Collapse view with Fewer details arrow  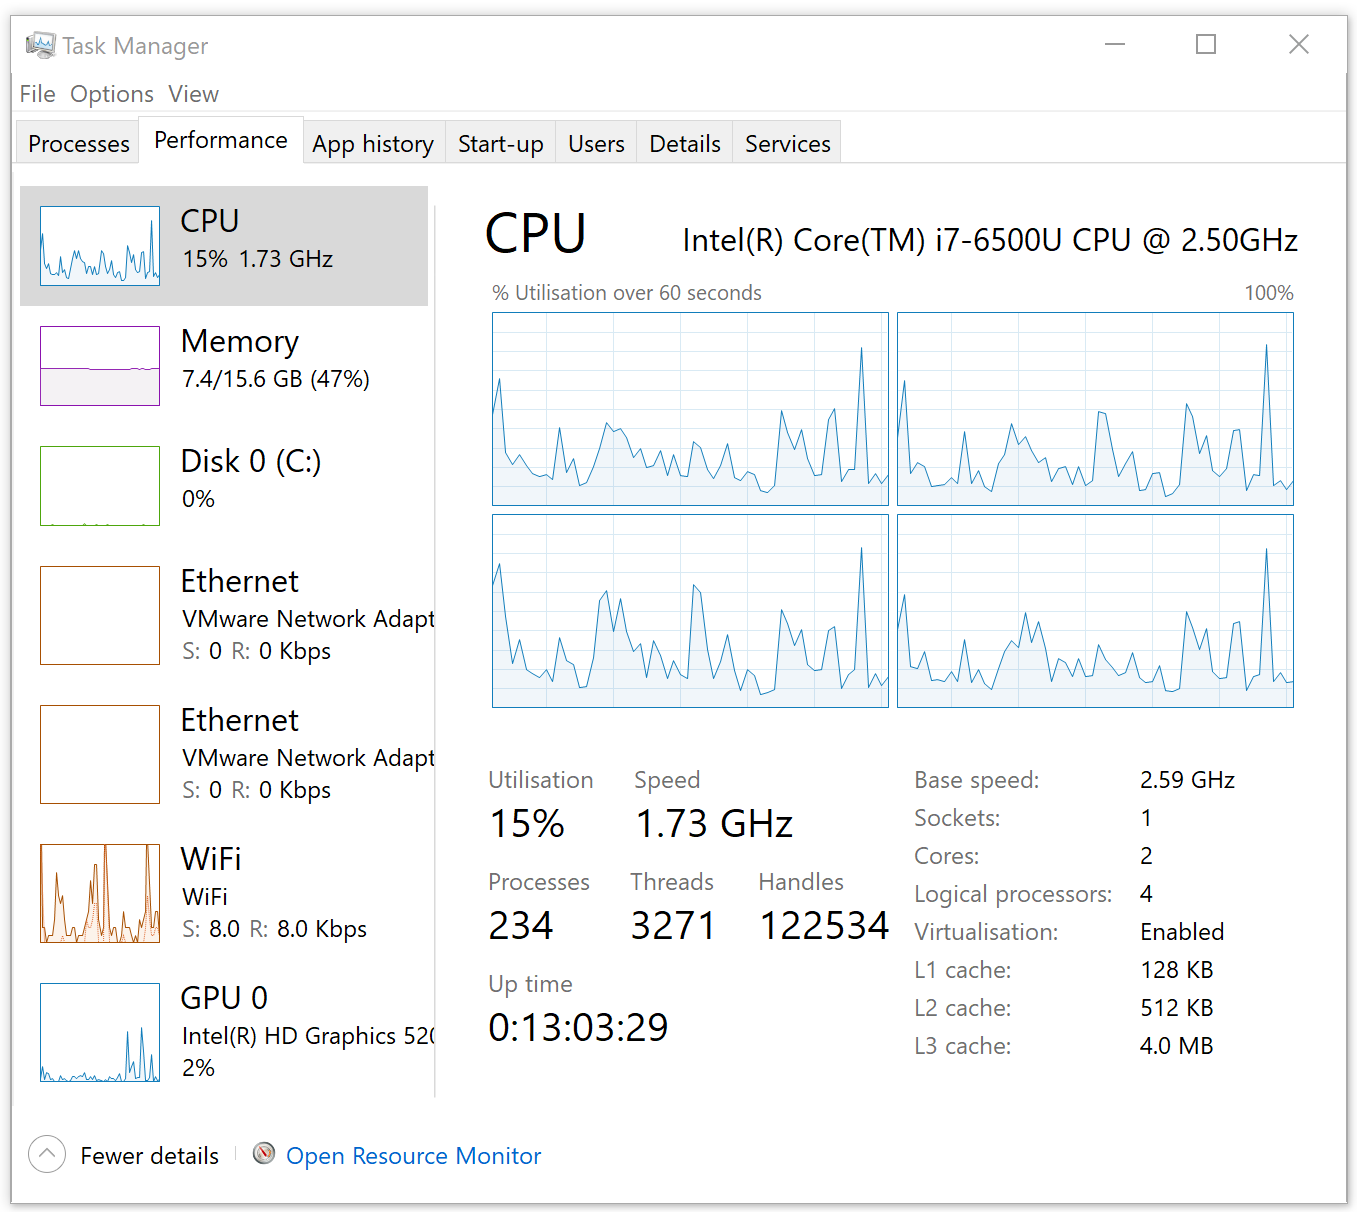[x=47, y=1154]
